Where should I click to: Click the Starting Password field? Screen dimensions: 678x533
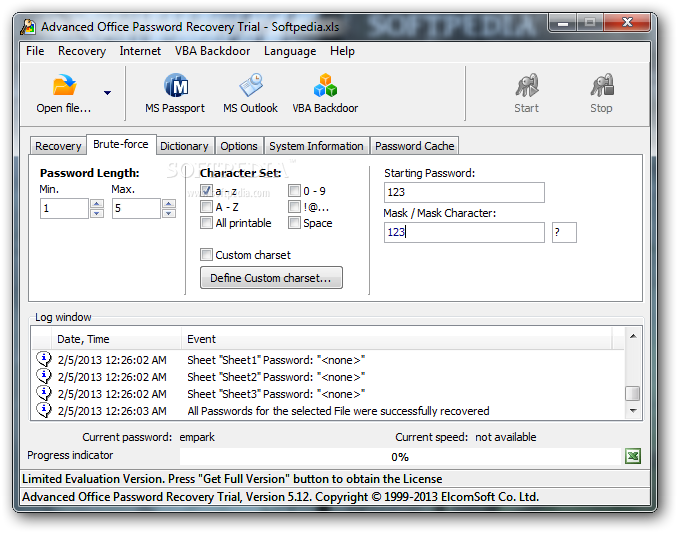(464, 192)
